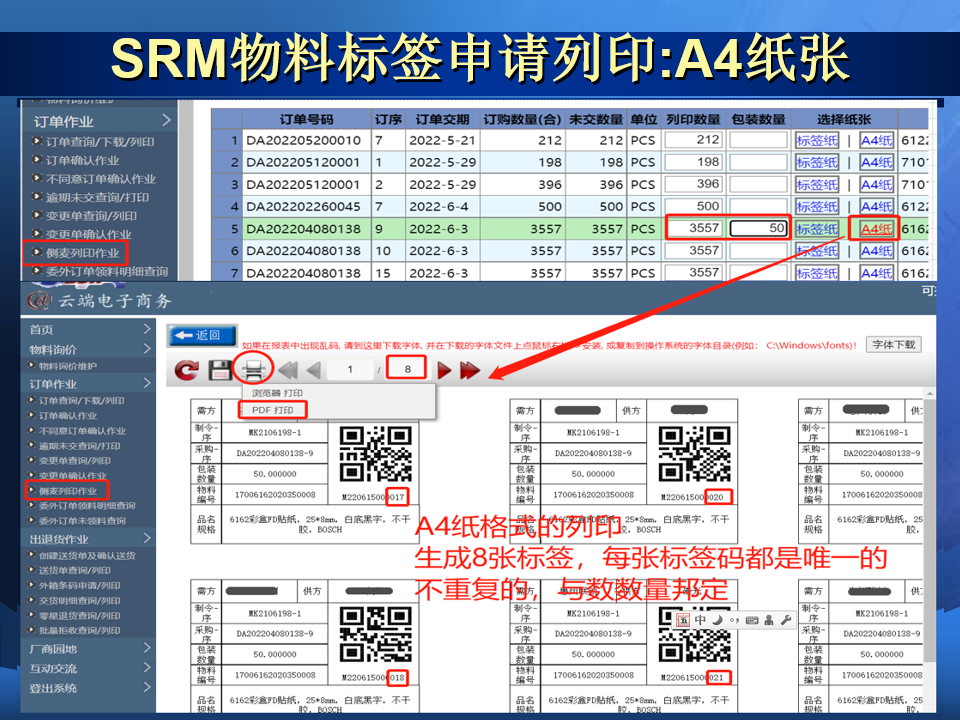The image size is (960, 720).
Task: Click 包装数量 field showing 50 in row 5
Action: click(x=758, y=228)
